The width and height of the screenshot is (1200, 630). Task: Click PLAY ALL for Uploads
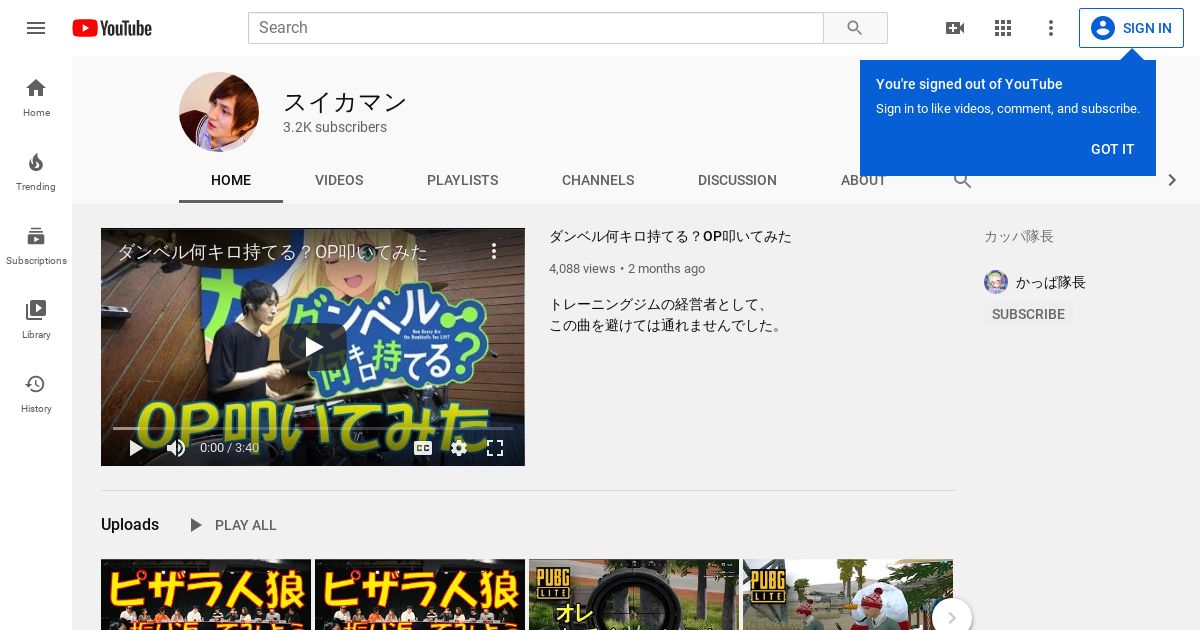pos(232,525)
